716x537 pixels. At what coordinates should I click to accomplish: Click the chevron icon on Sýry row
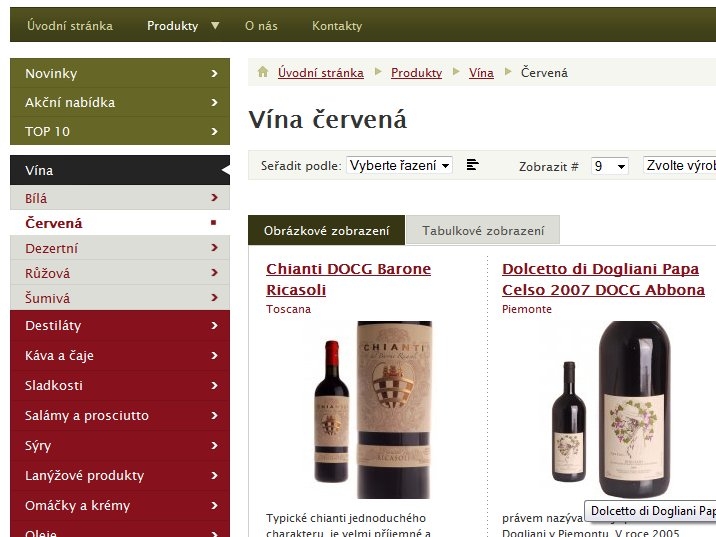[x=214, y=446]
